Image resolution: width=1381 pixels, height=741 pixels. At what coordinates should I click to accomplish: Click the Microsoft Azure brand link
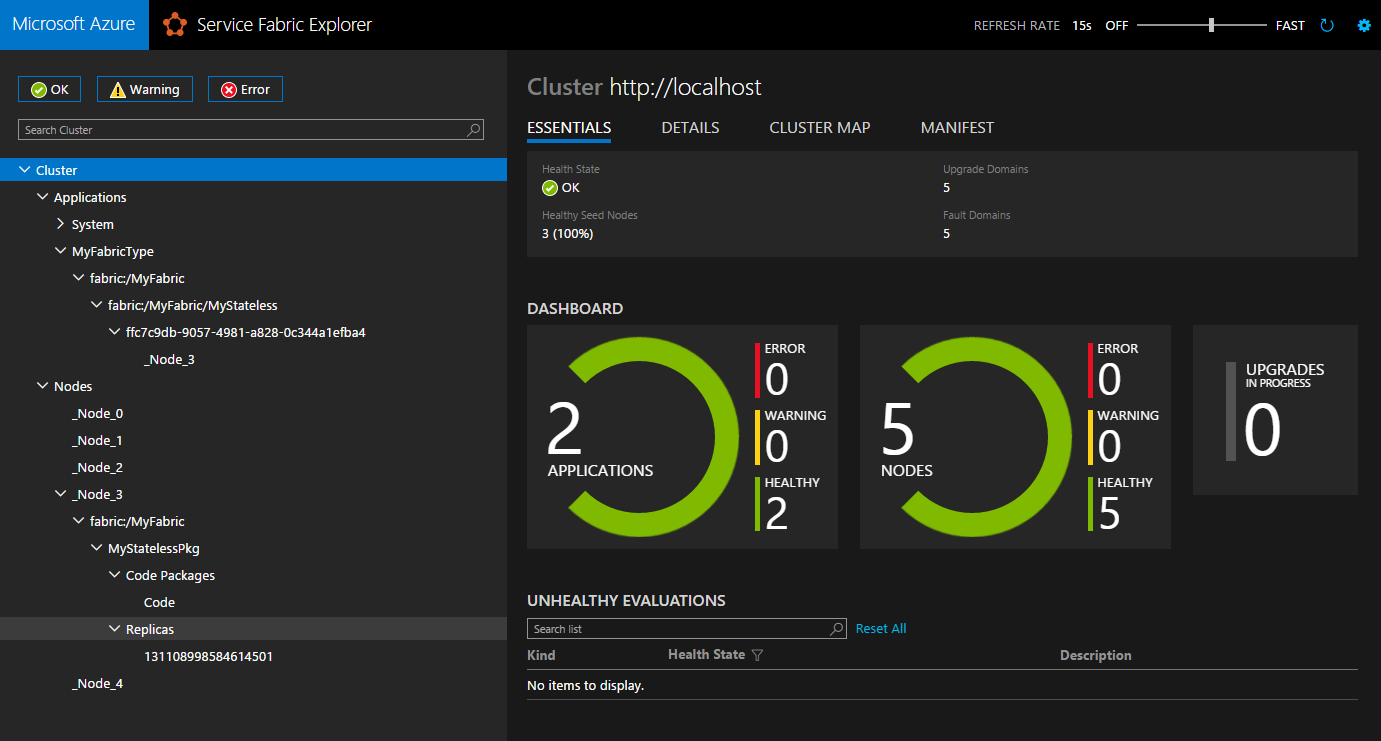(74, 25)
